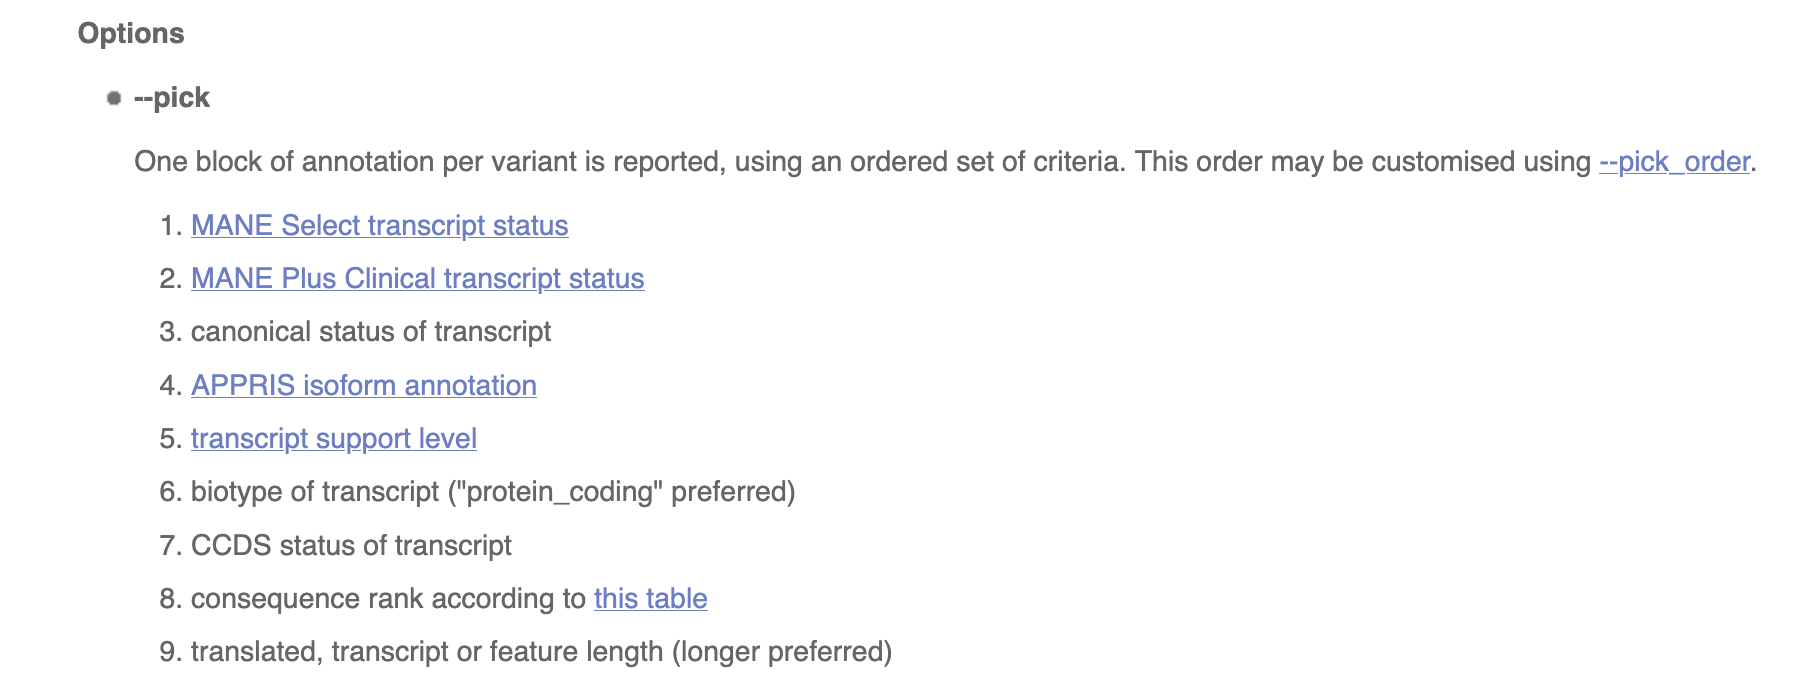
Task: Select the biotype of transcript list item
Action: 493,492
